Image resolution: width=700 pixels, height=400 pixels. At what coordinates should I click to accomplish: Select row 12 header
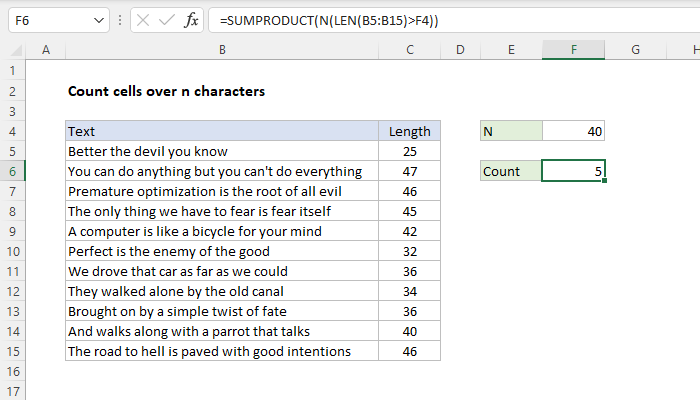pos(12,292)
